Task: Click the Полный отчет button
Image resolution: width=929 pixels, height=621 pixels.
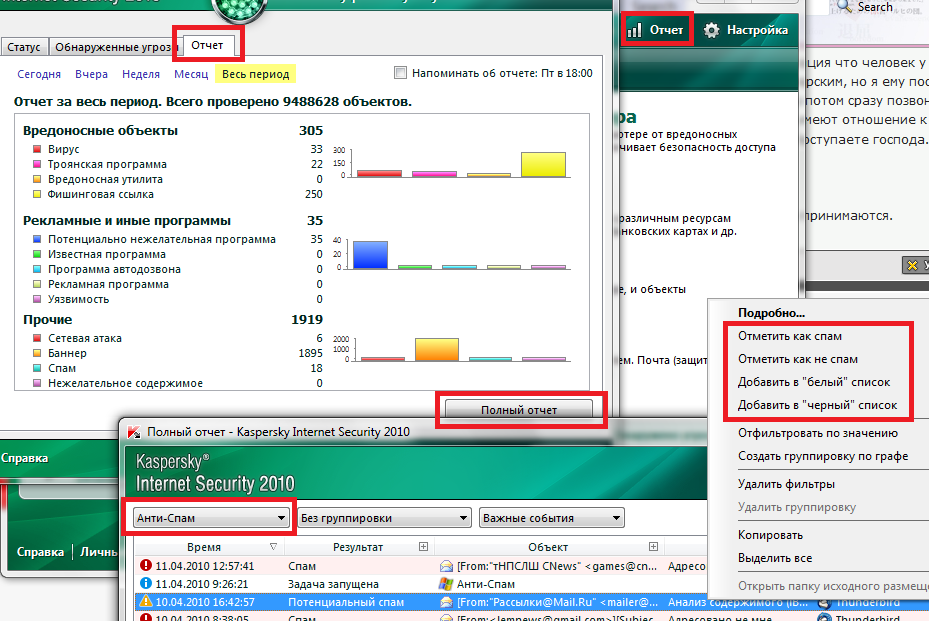Action: coord(519,409)
